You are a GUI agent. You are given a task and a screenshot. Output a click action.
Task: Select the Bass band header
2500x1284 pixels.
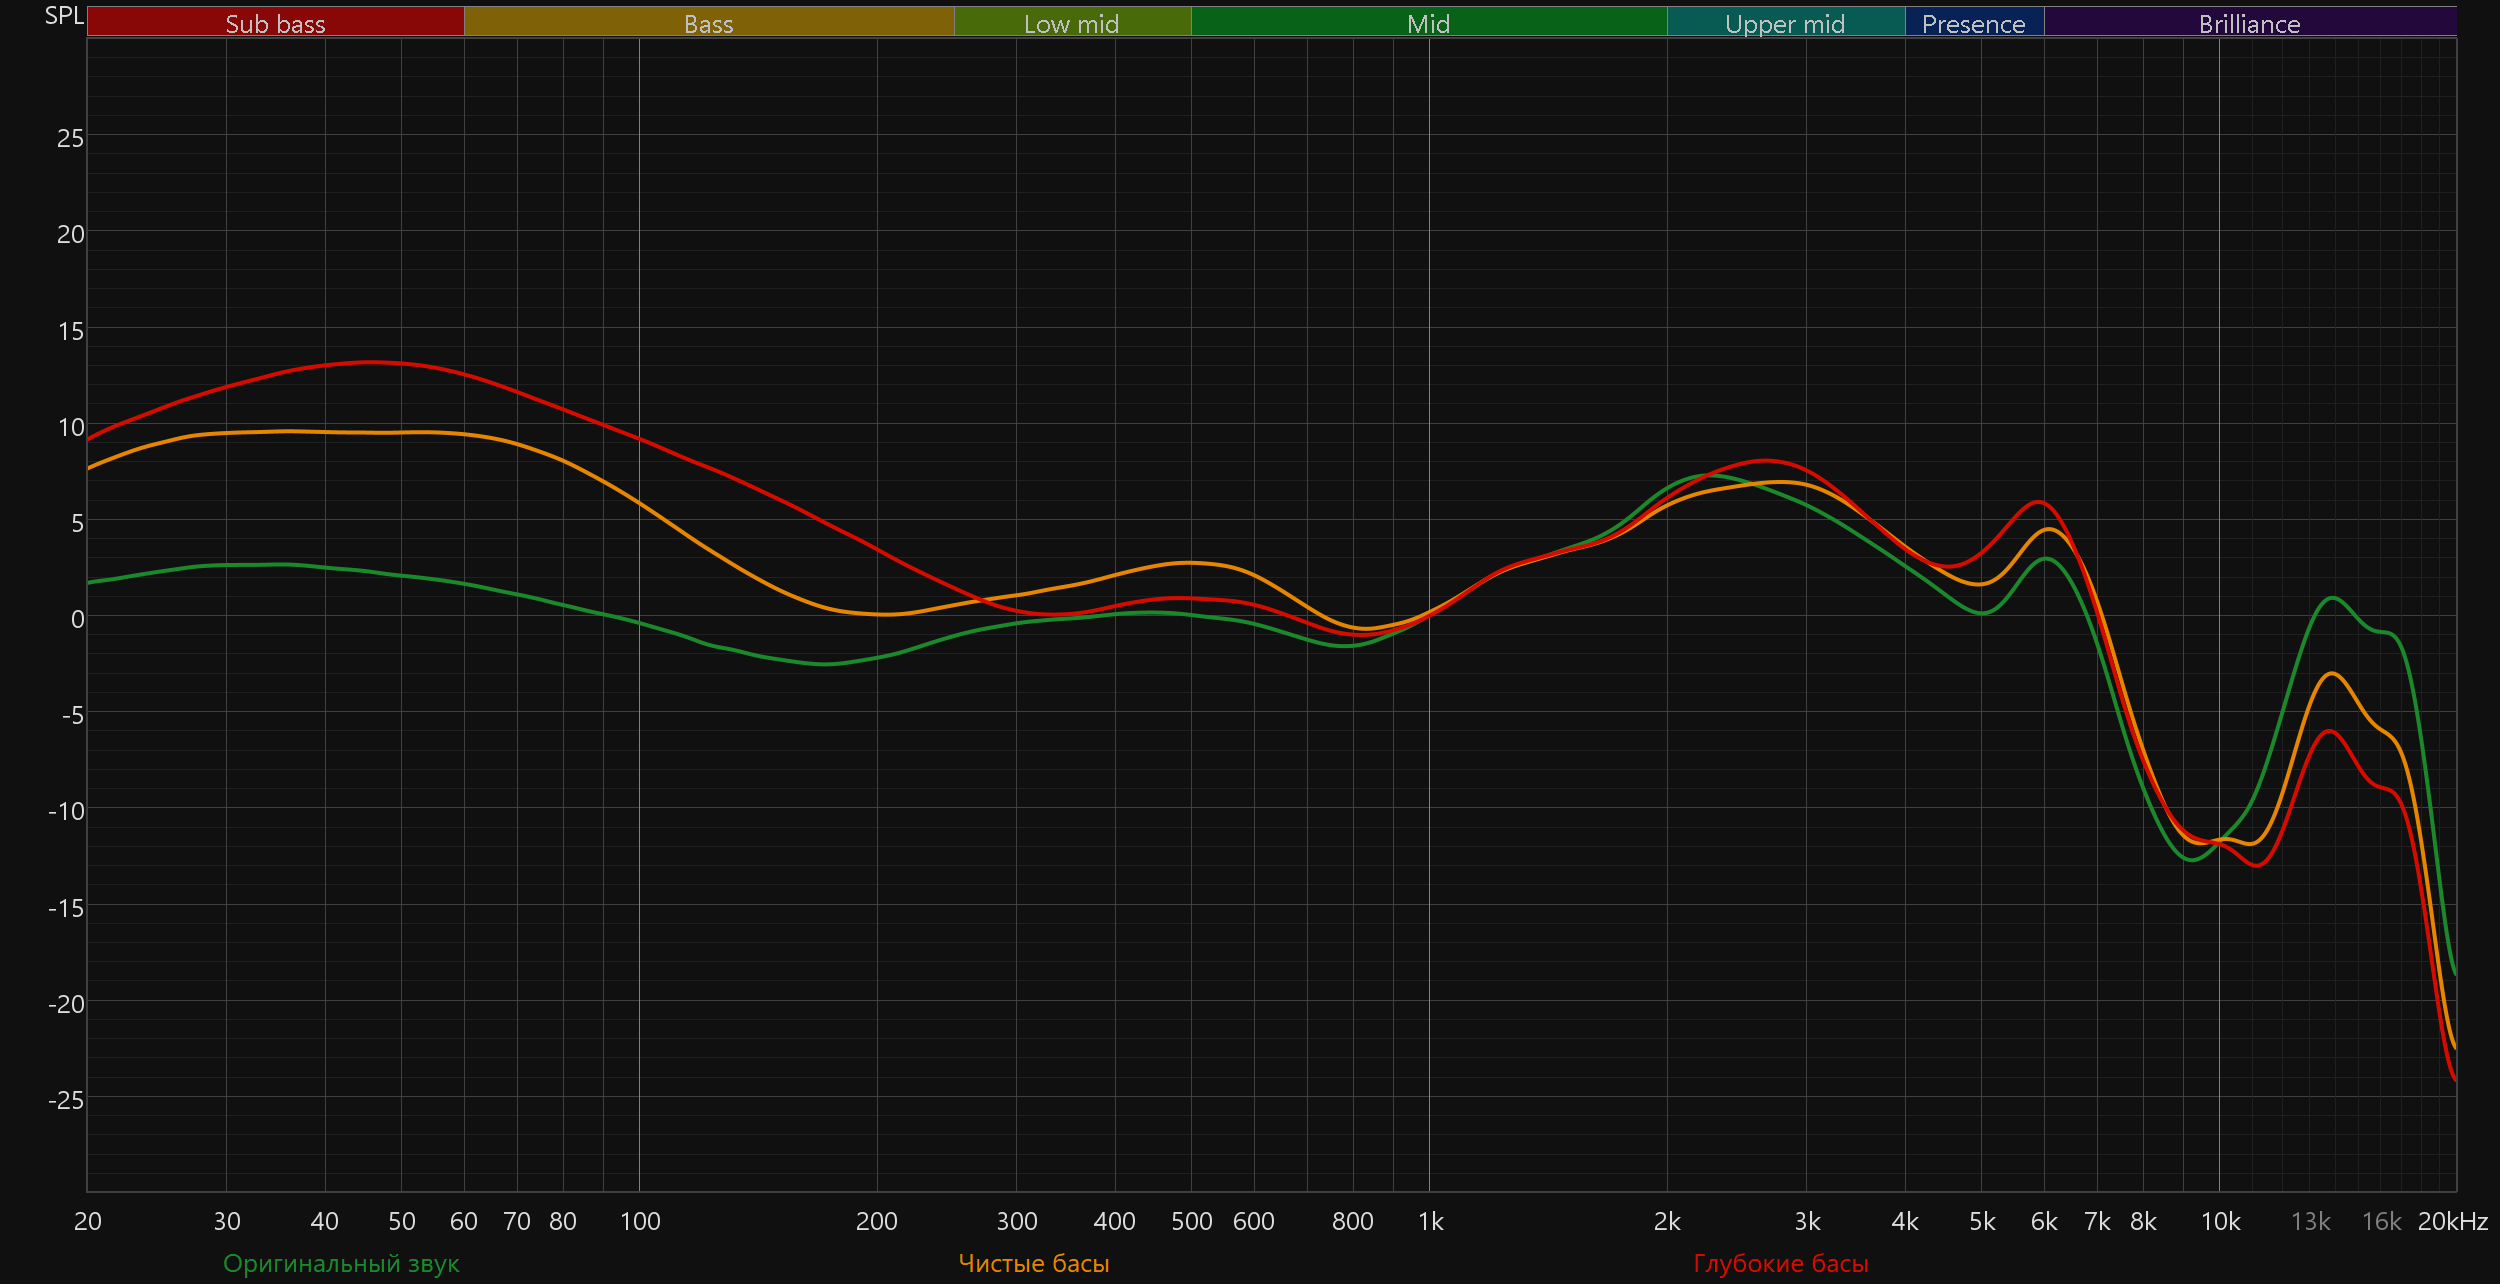pos(708,23)
